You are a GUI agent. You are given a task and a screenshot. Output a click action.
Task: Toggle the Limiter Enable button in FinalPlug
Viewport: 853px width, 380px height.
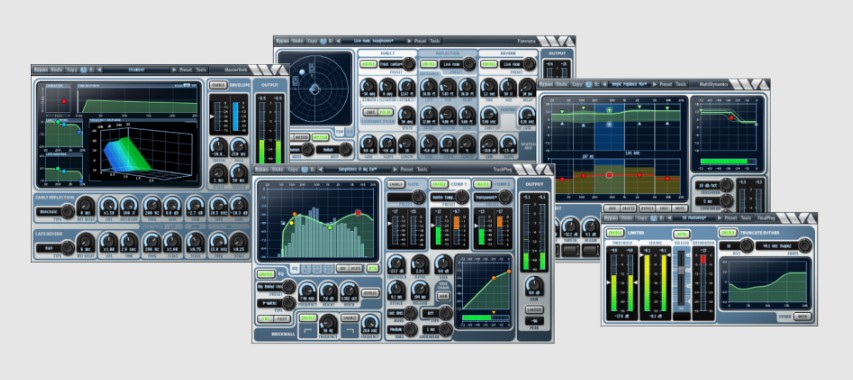click(x=614, y=233)
